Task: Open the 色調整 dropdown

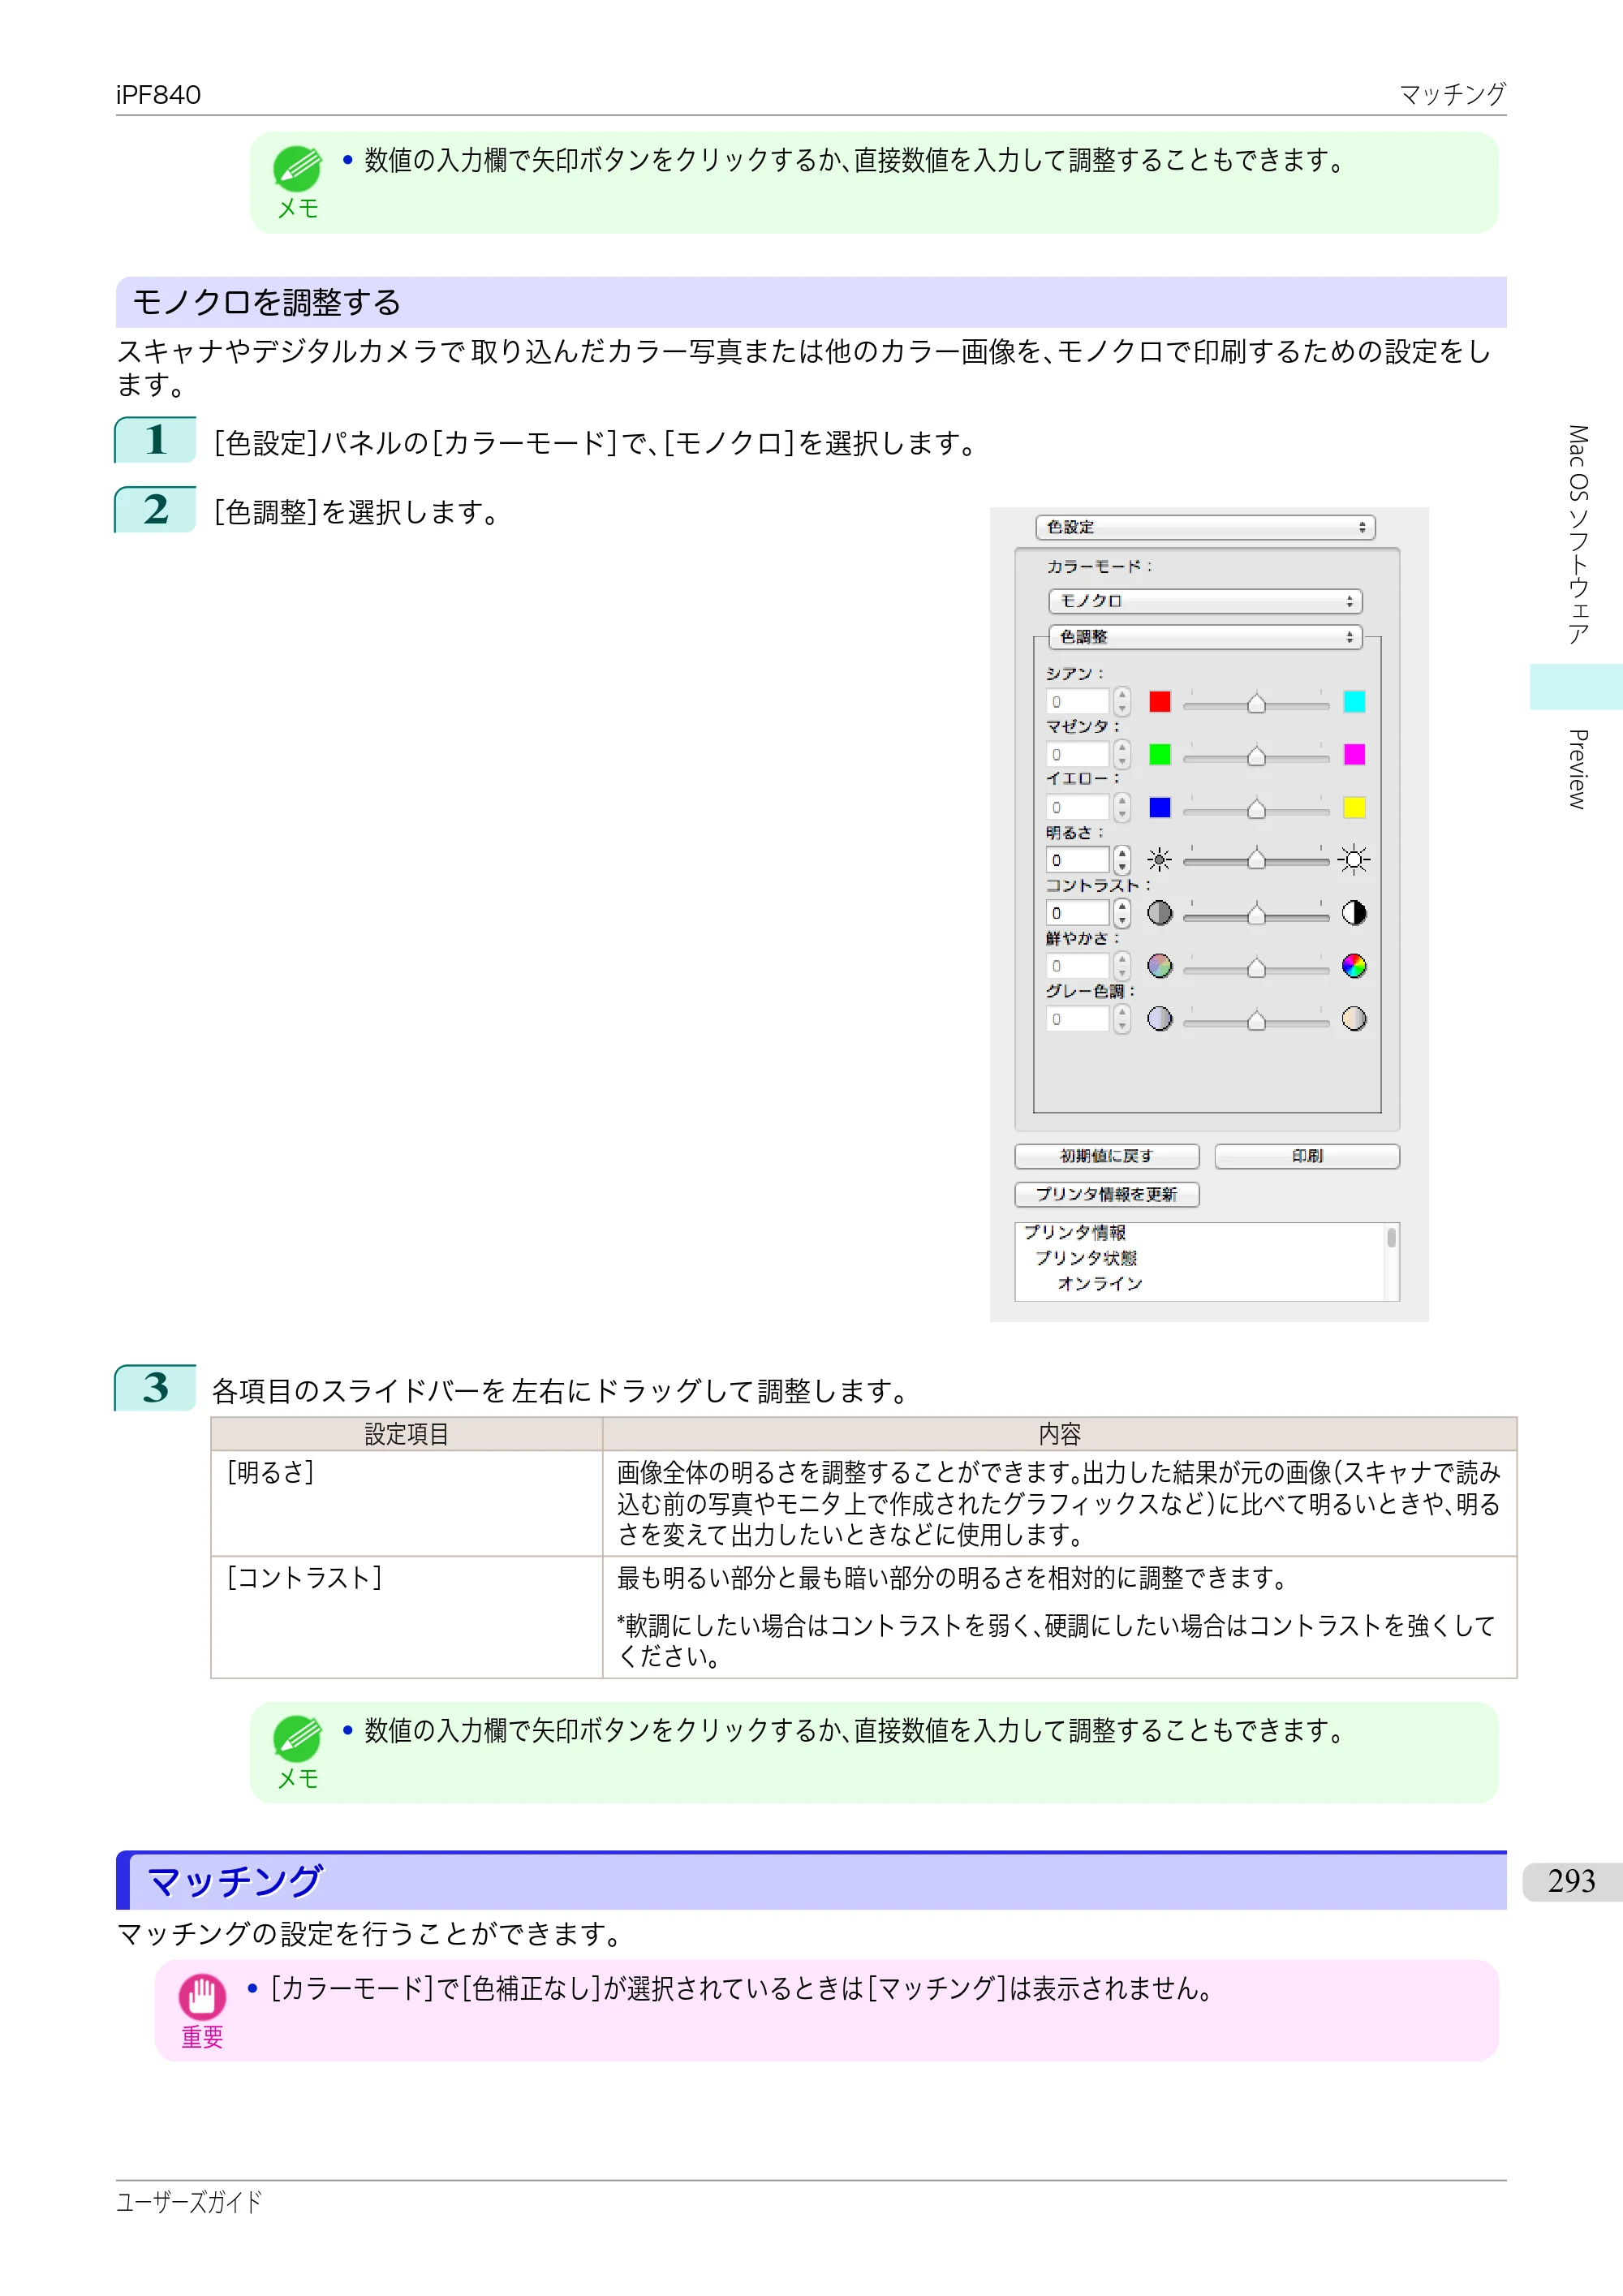Action: (x=1205, y=637)
